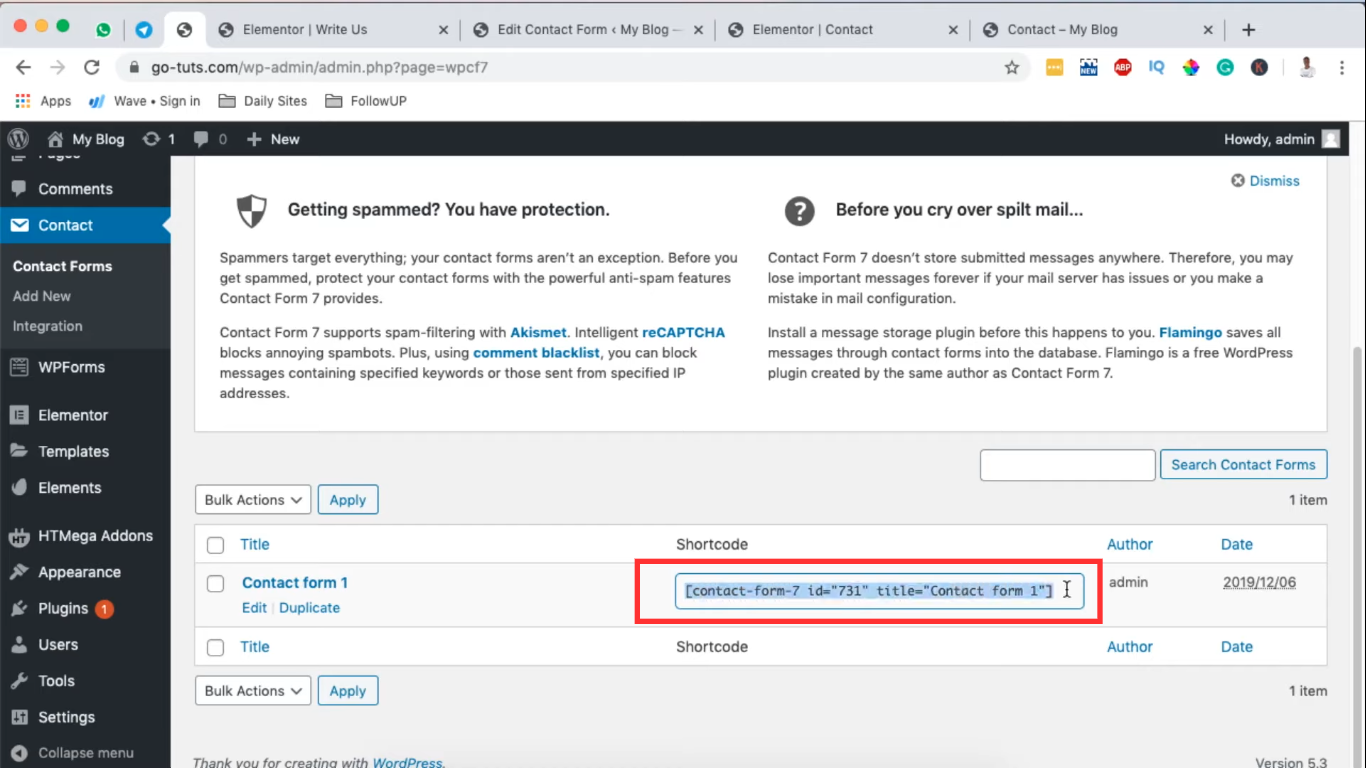Sort table by Date header column

[1237, 545]
